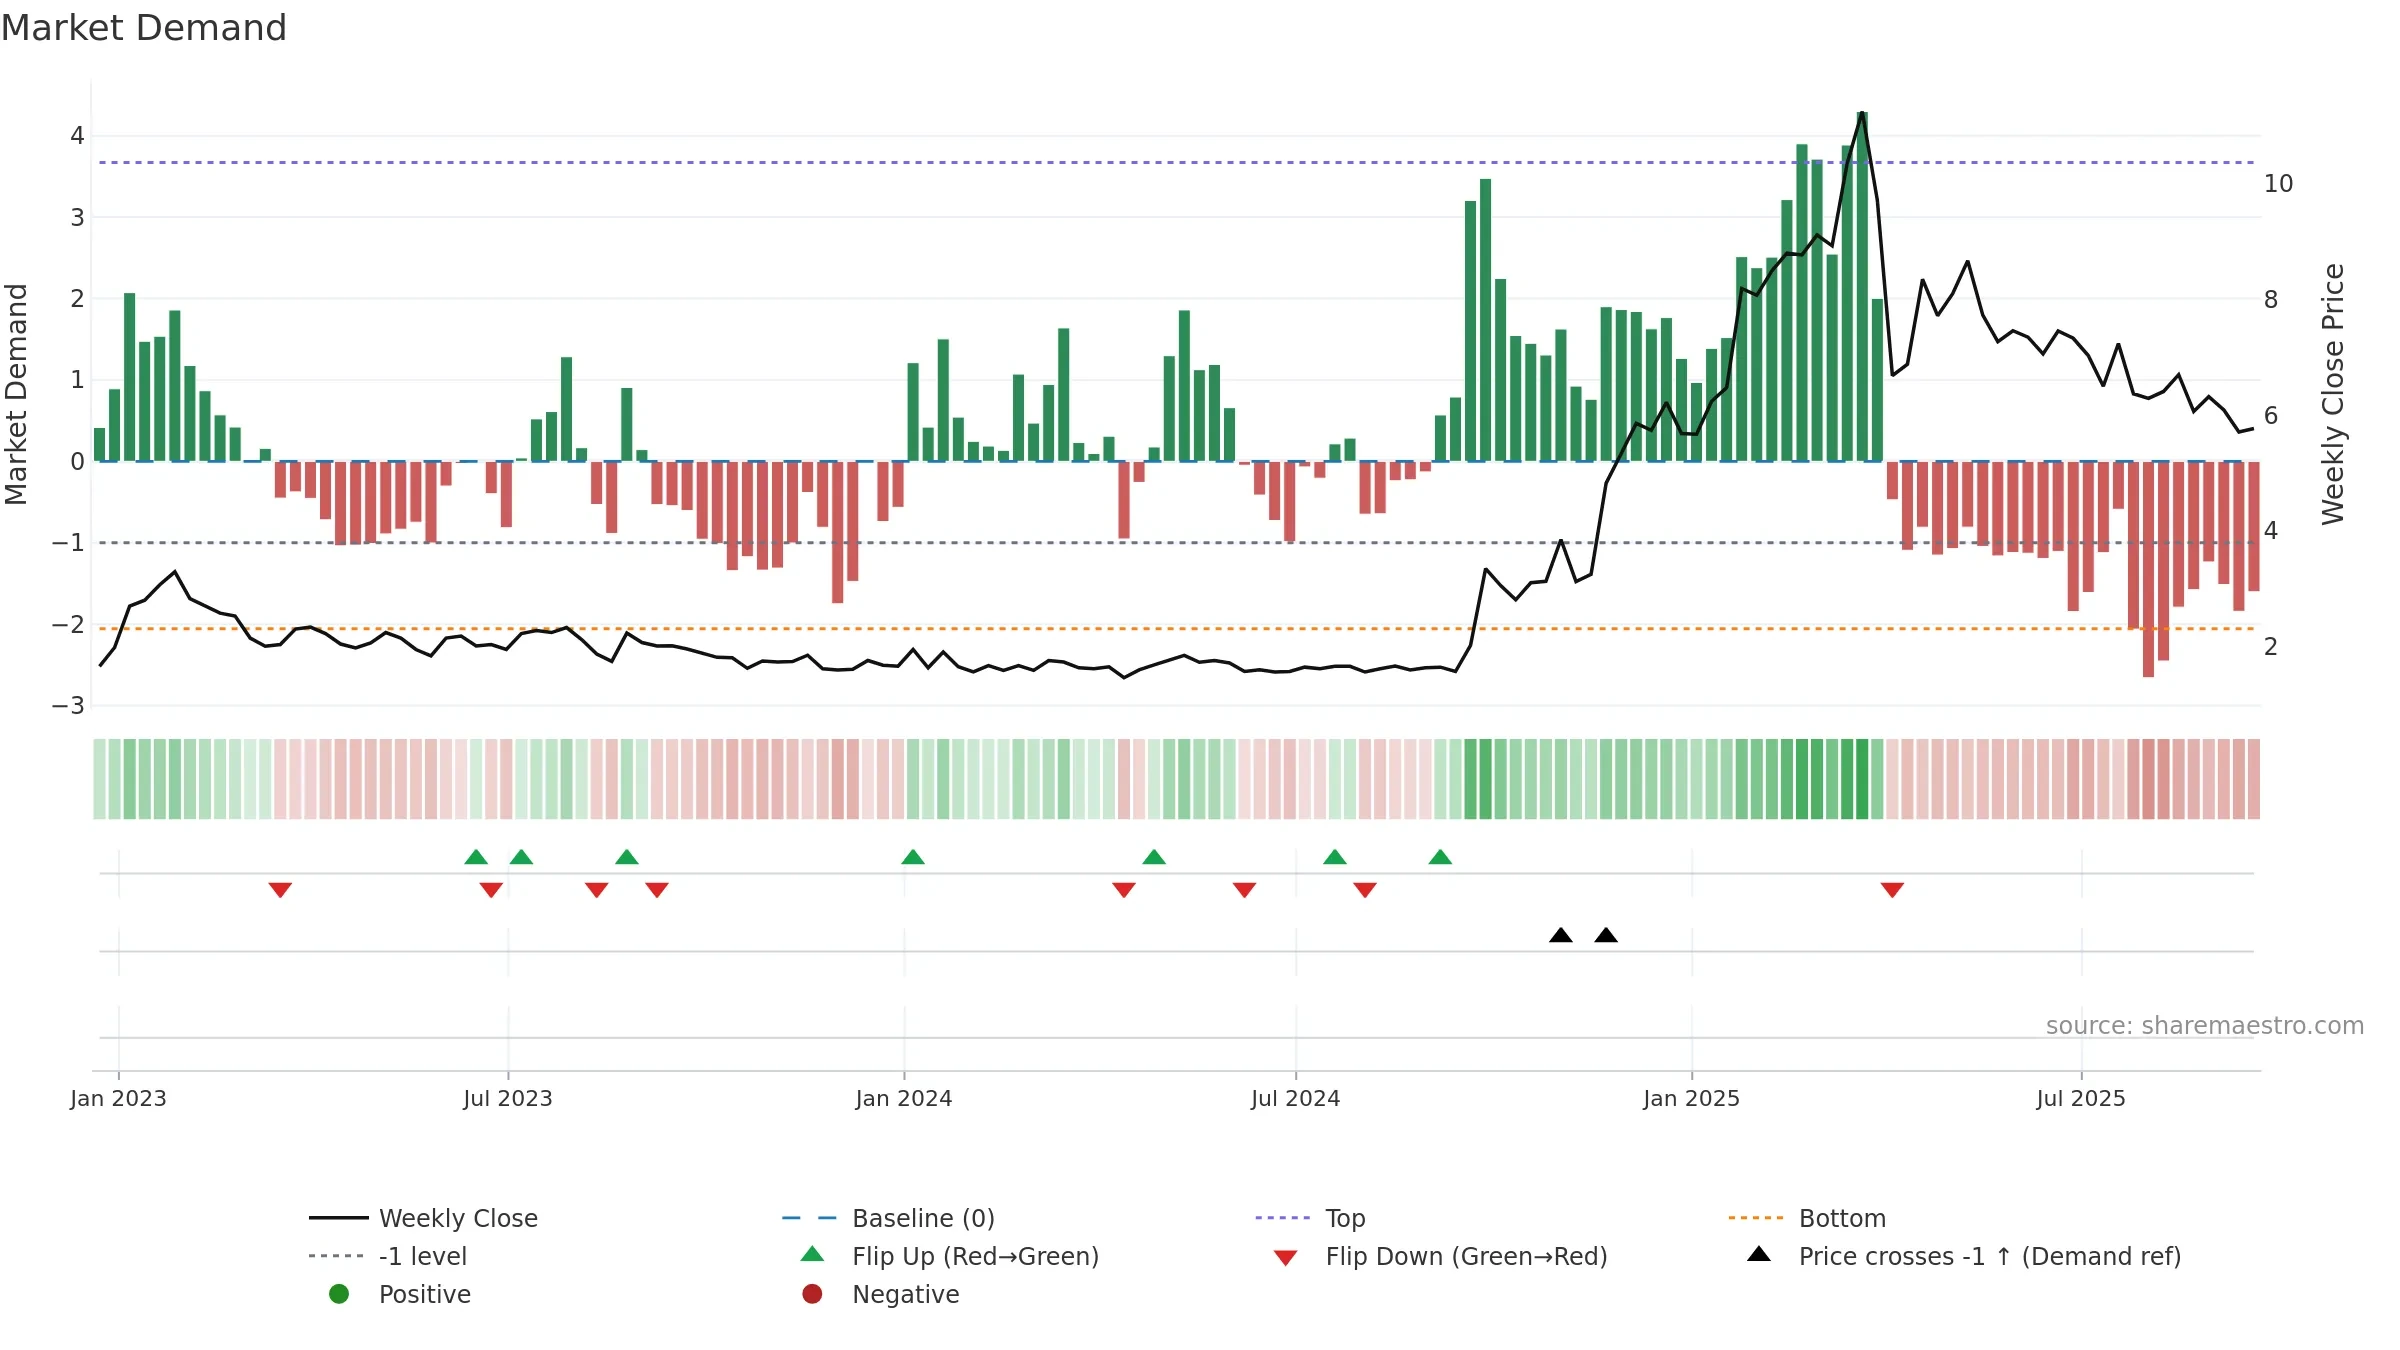This screenshot has width=2400, height=1350.
Task: Click flip-down marker in late June 2023
Action: 491,890
